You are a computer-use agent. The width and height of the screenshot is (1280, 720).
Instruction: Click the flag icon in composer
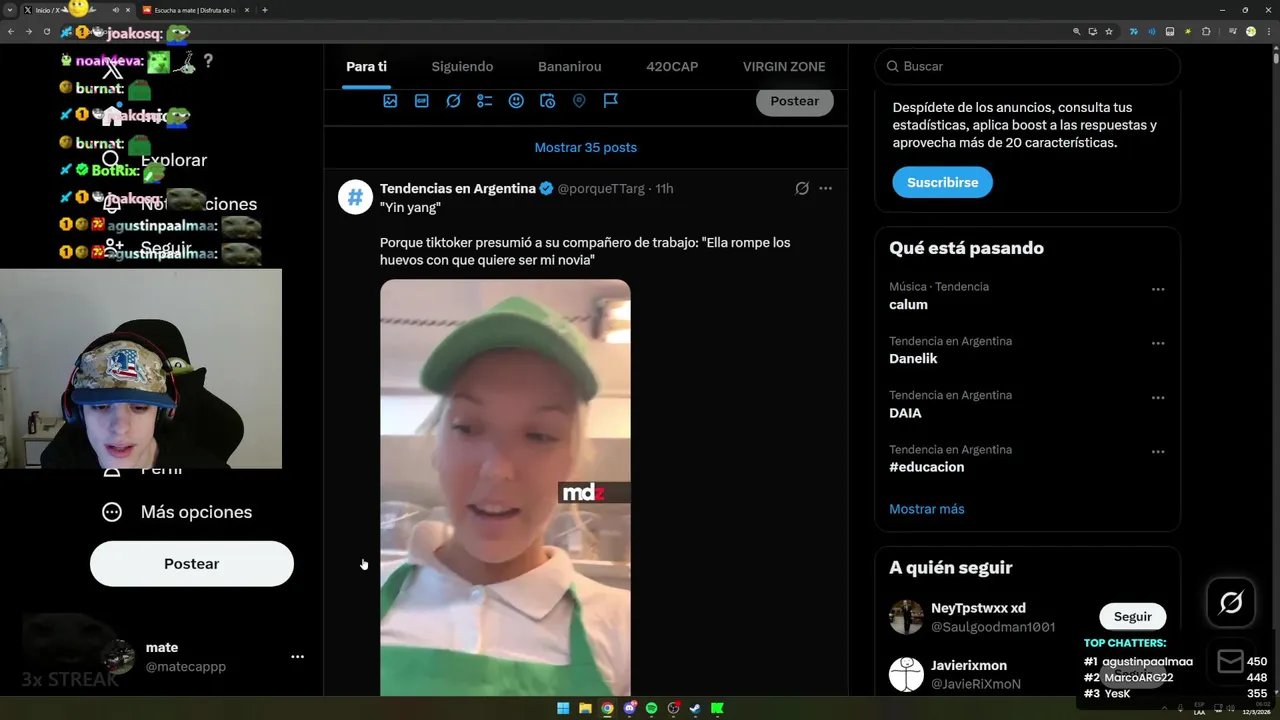click(610, 101)
